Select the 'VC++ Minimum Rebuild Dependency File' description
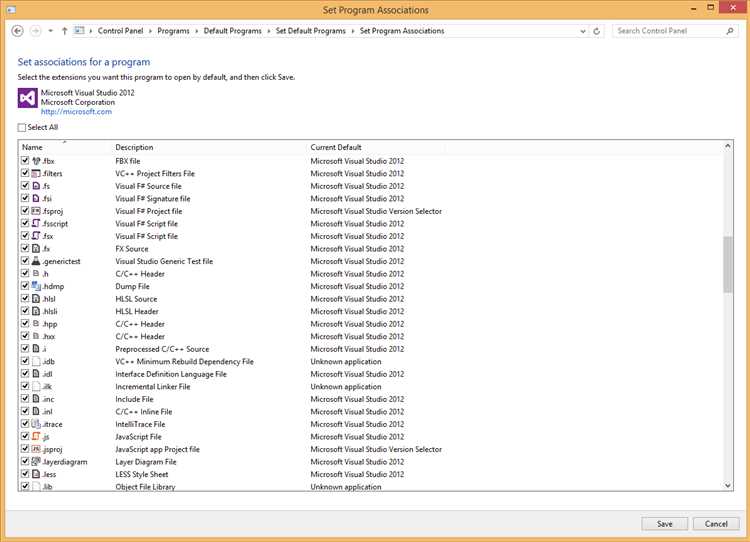The width and height of the screenshot is (750, 542). 185,361
